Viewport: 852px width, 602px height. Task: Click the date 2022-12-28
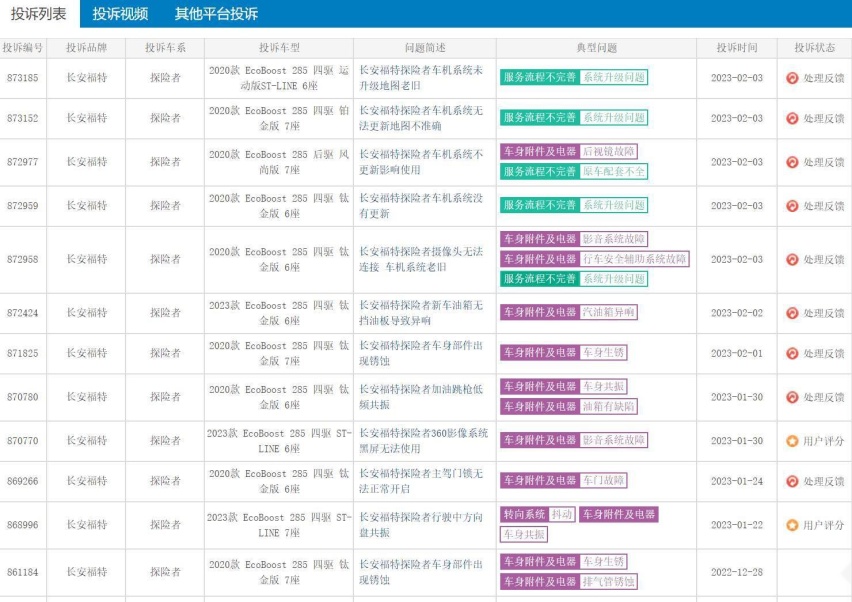coord(737,572)
